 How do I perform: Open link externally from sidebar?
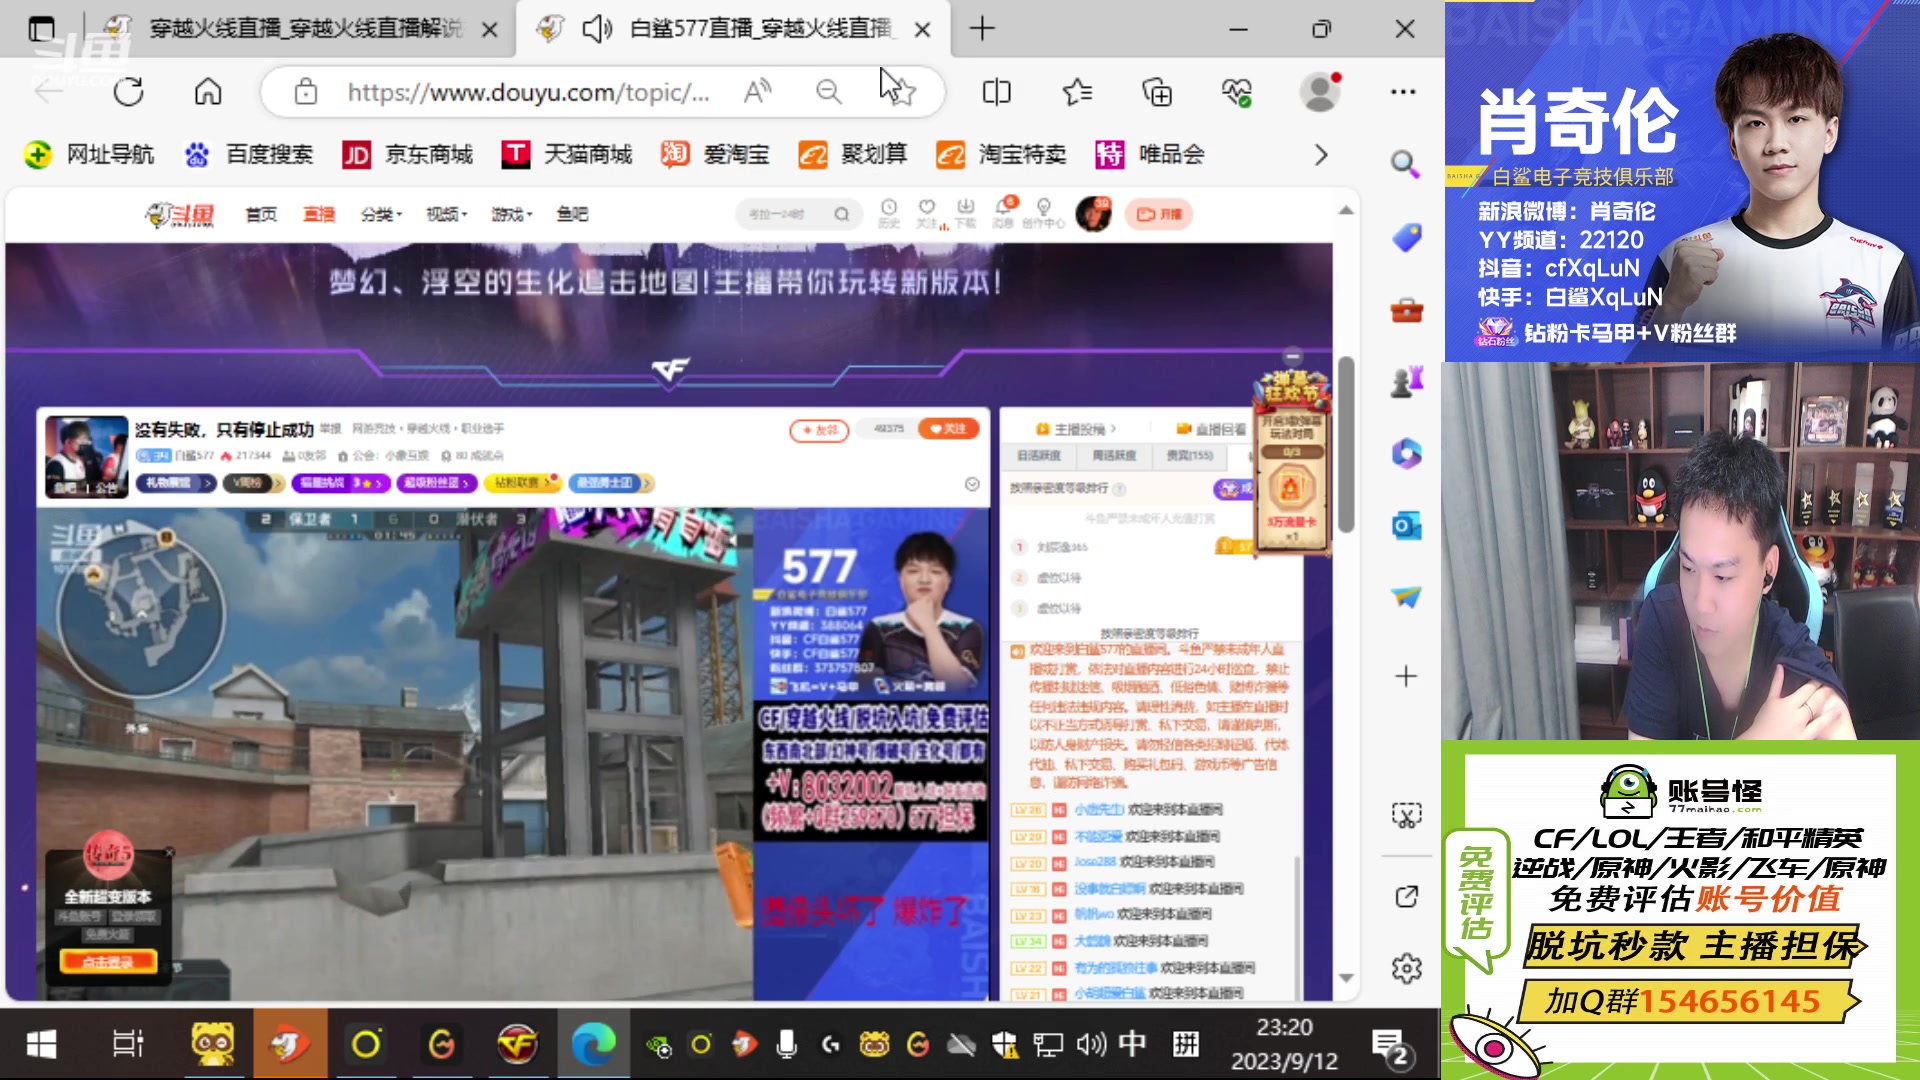pyautogui.click(x=1406, y=897)
